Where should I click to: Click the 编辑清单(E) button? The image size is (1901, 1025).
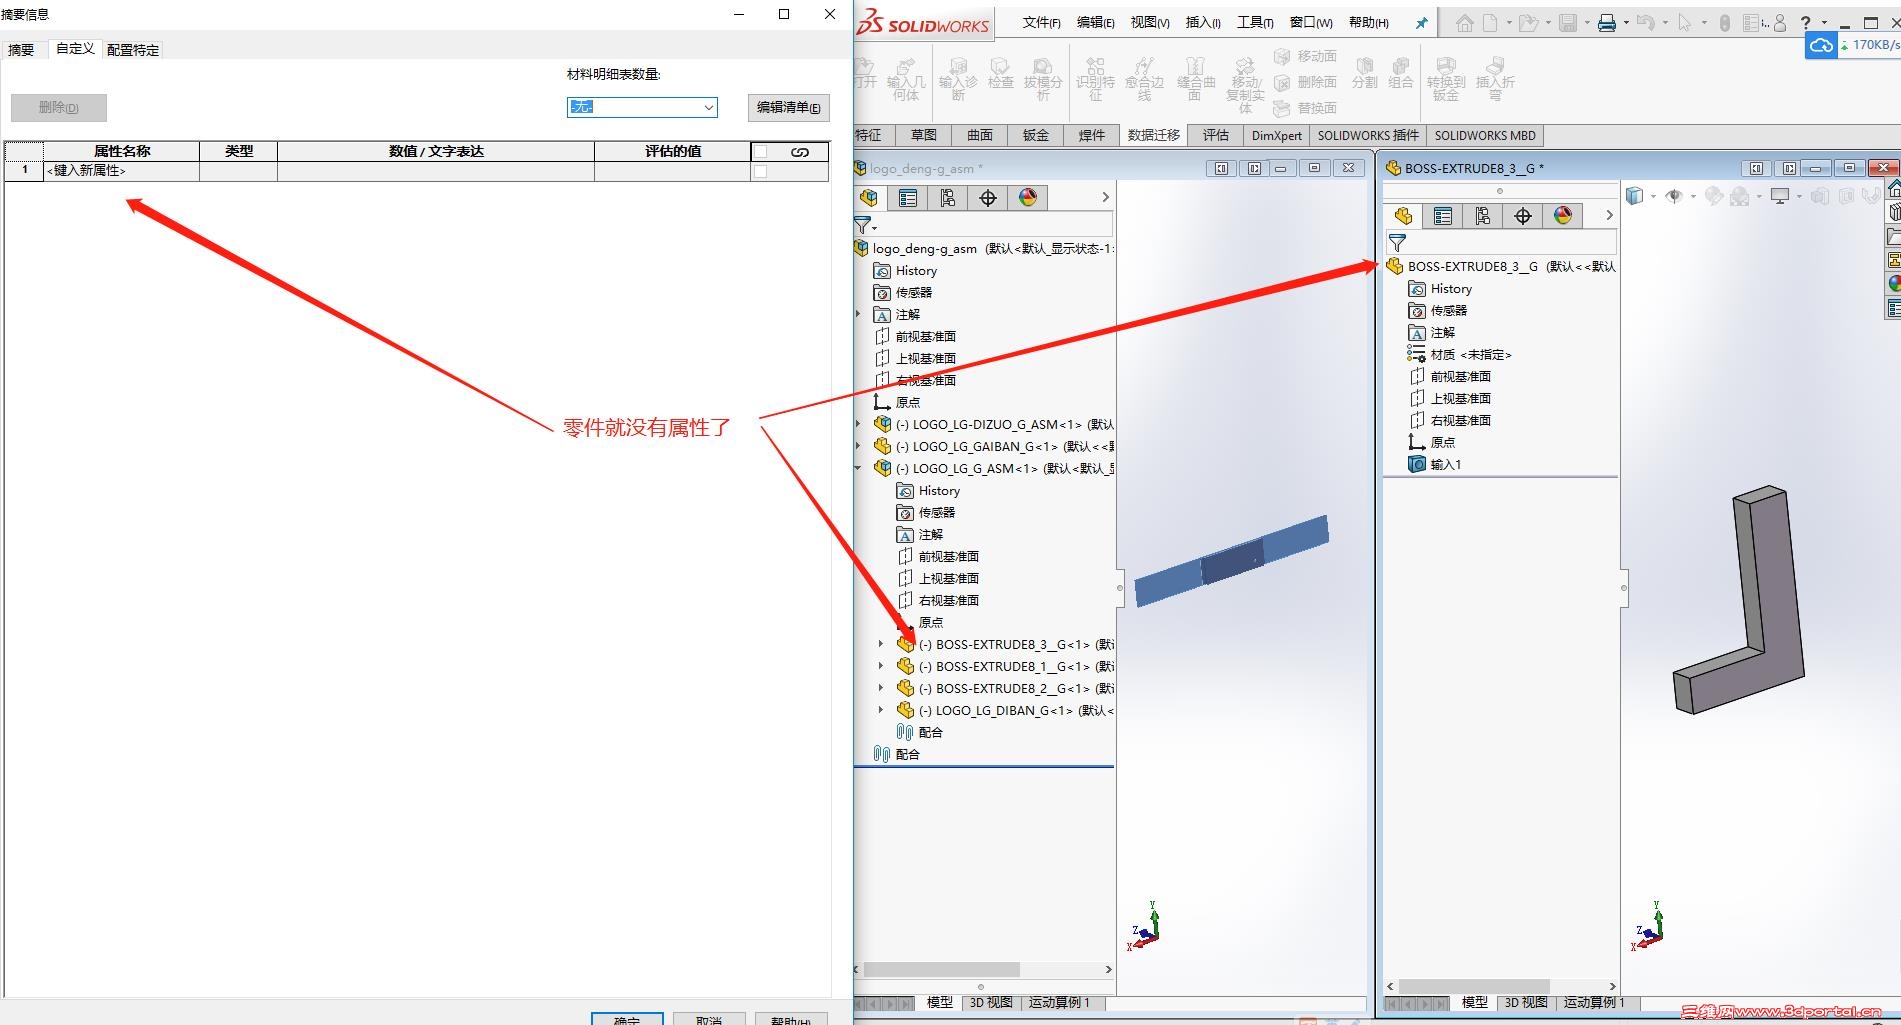789,108
